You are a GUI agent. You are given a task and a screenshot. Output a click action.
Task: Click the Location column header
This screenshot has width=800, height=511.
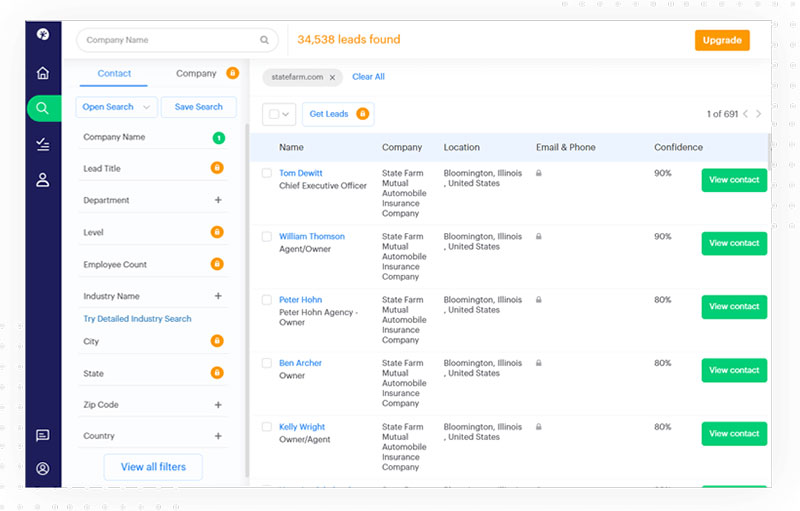(x=461, y=147)
